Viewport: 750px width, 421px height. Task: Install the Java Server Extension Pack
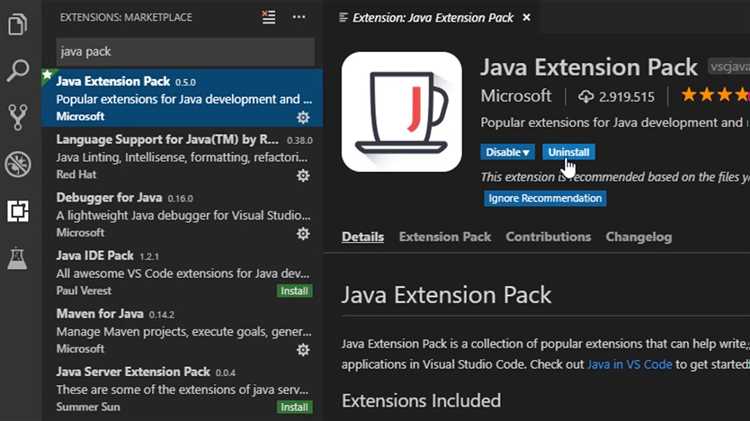(x=294, y=407)
